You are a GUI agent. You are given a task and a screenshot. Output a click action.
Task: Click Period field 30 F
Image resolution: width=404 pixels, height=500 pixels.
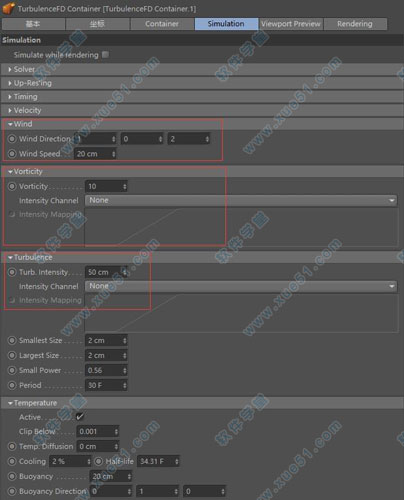106,385
